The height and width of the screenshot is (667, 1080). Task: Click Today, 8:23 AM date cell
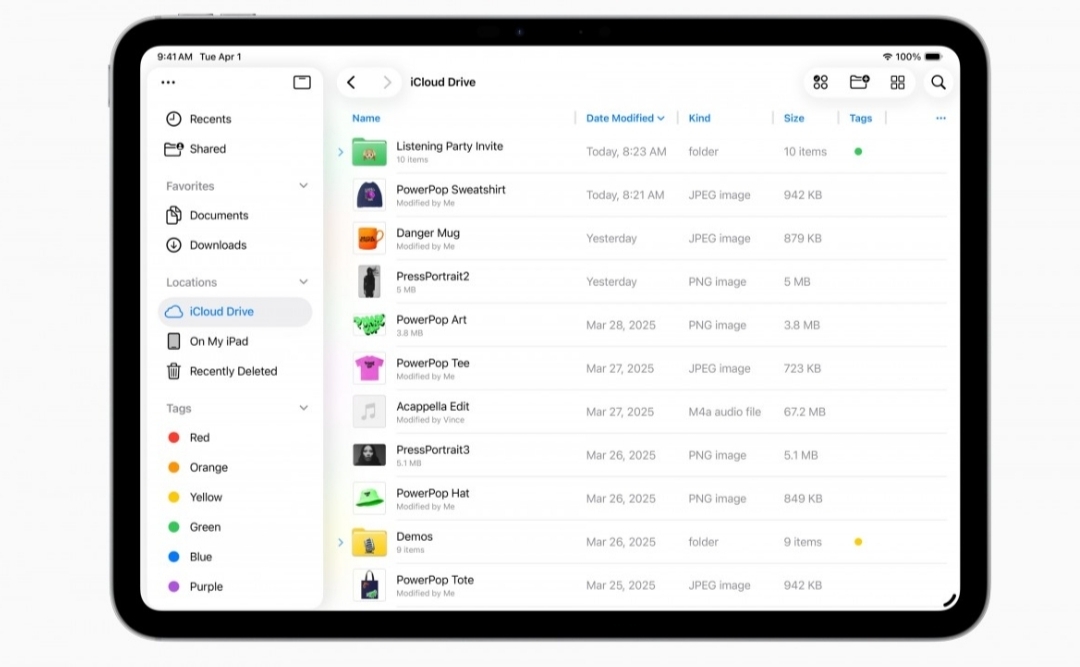pos(626,152)
